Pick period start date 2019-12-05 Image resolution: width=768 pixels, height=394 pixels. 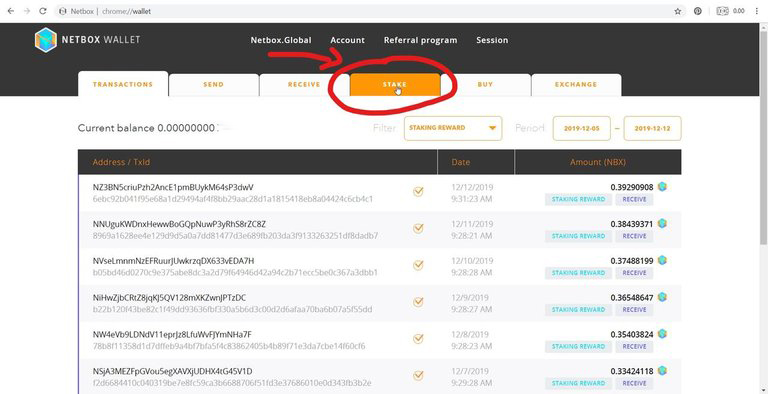pyautogui.click(x=582, y=128)
